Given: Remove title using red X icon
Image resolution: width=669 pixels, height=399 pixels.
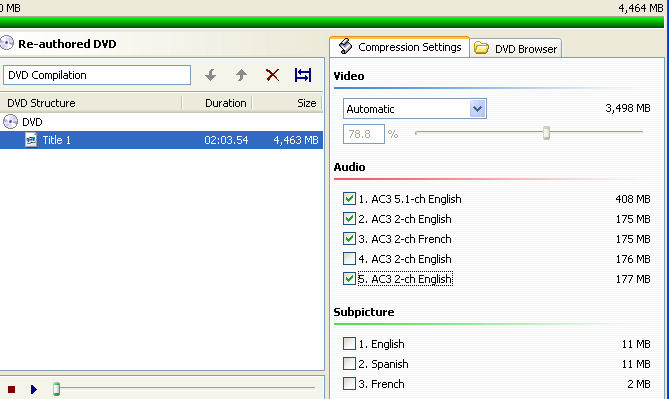Looking at the screenshot, I should (x=272, y=75).
